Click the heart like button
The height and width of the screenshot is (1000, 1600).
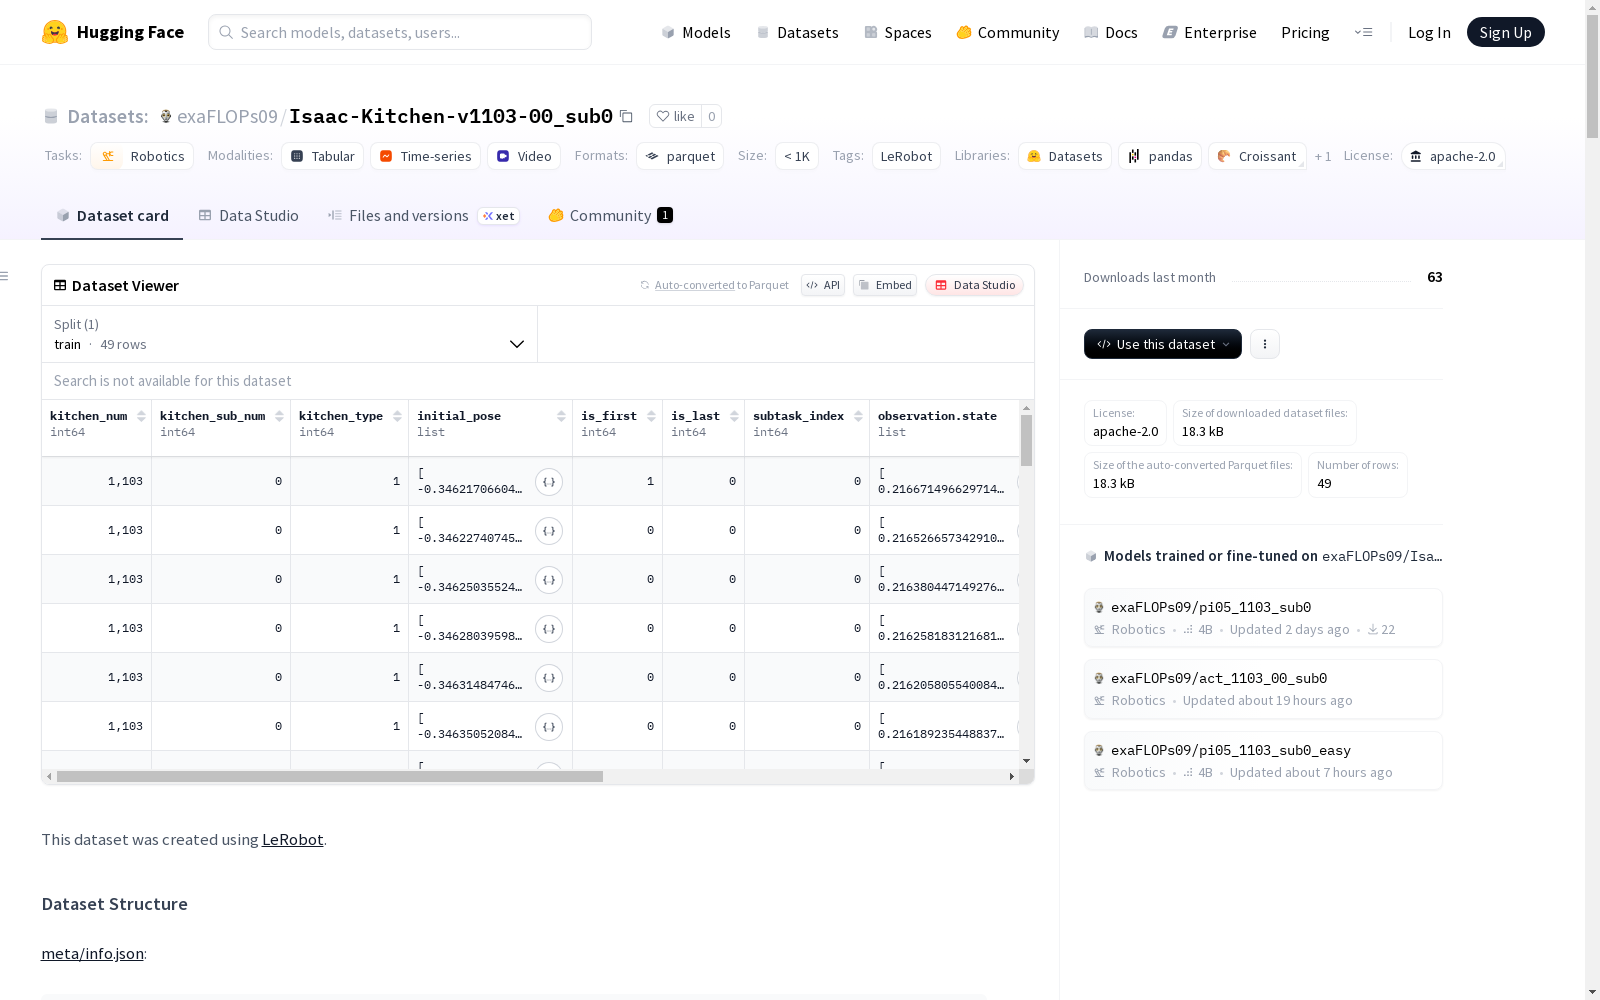[x=675, y=116]
